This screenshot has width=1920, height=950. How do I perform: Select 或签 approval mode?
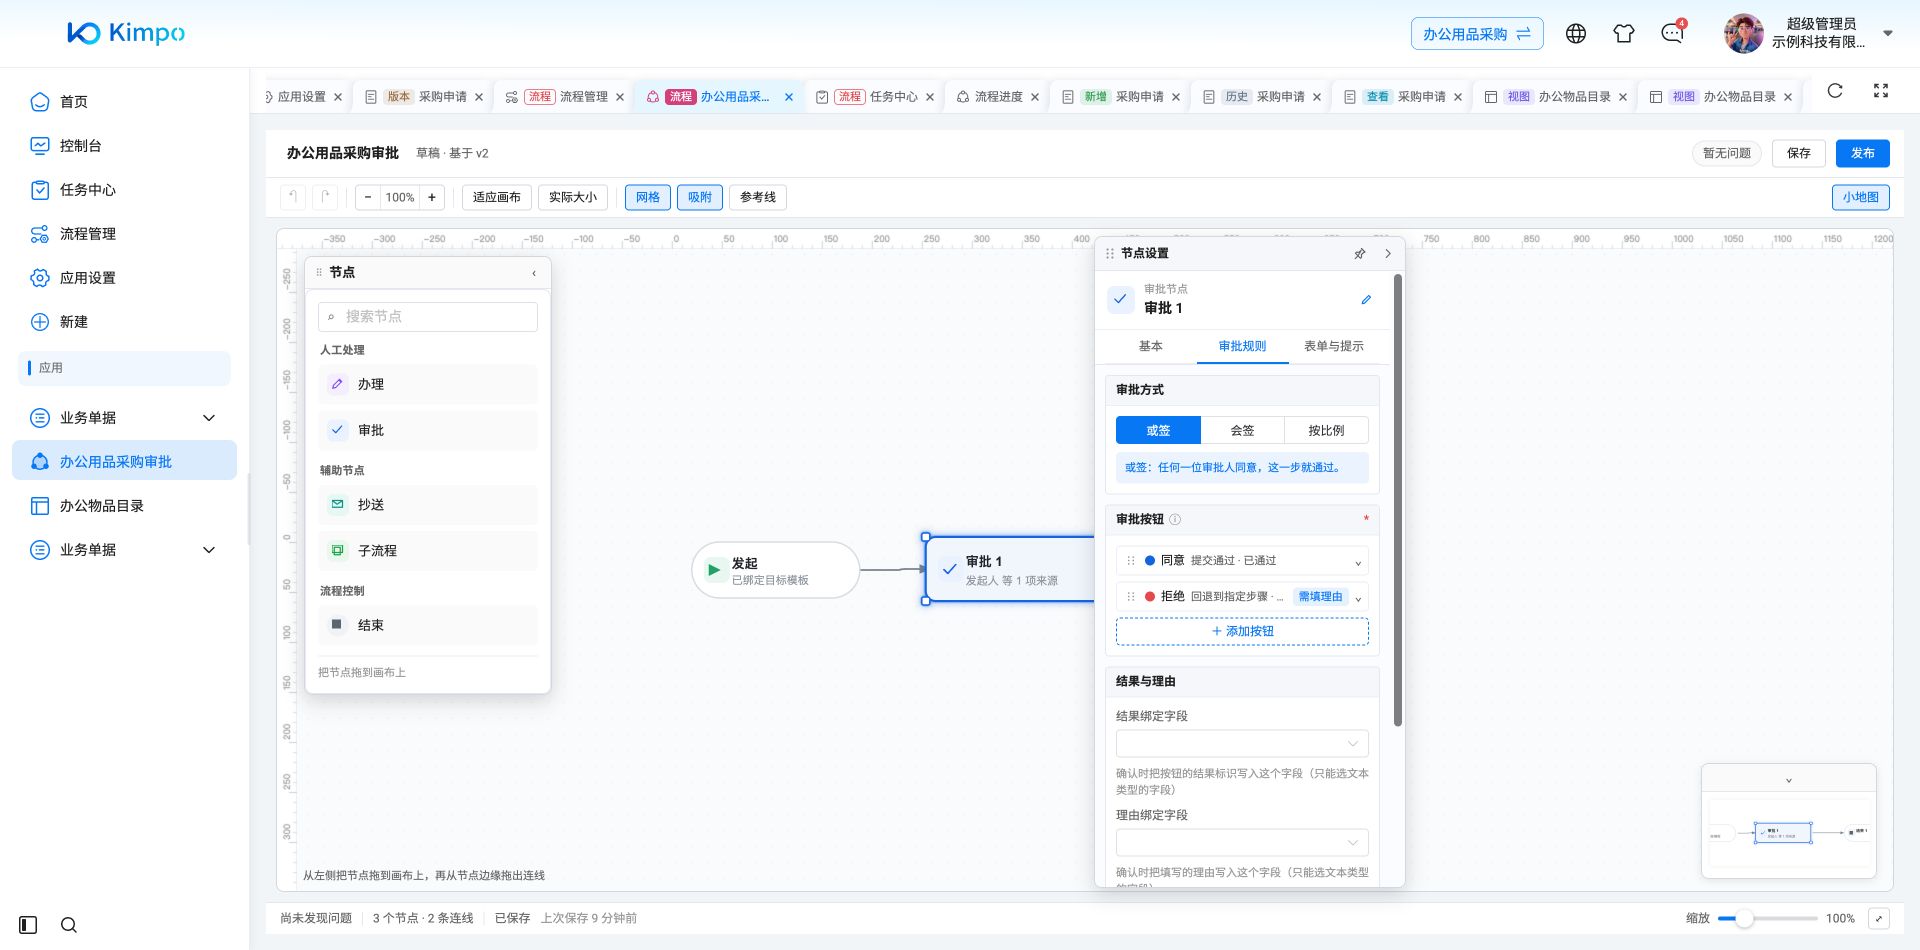point(1158,430)
